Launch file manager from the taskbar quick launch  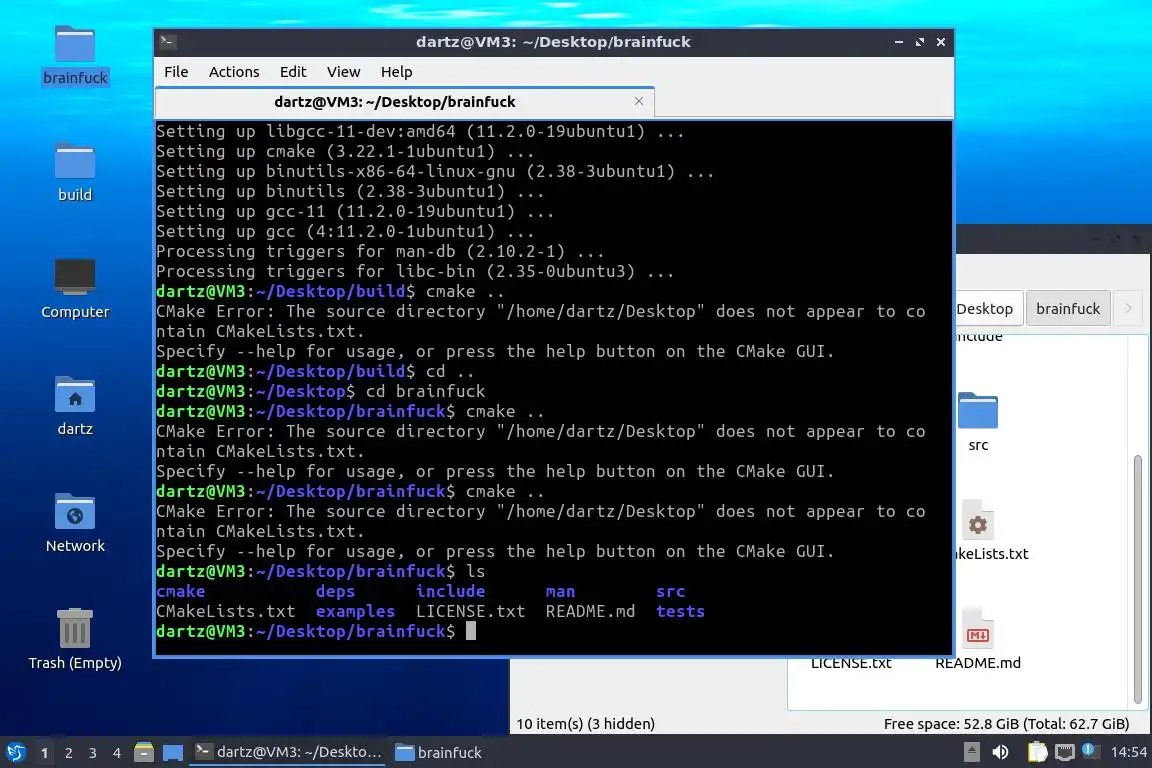click(144, 752)
